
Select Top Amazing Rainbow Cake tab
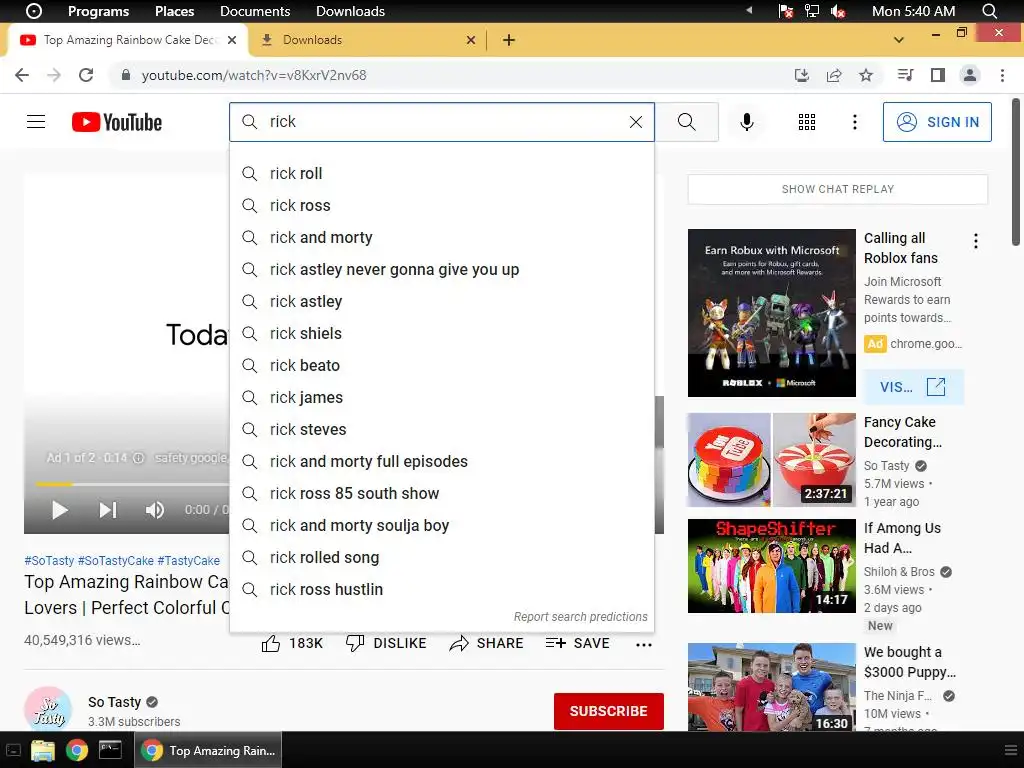click(128, 40)
